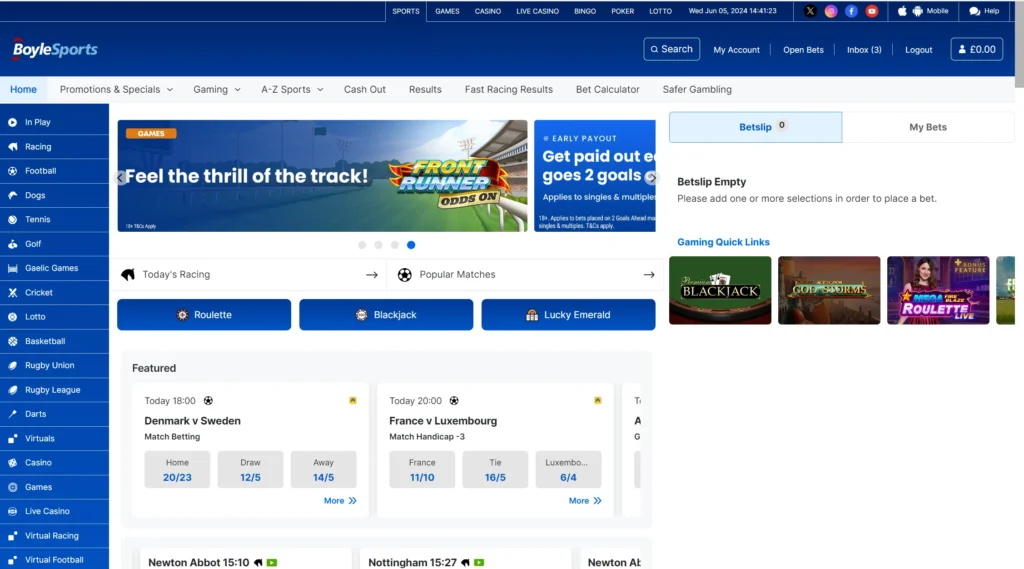Screen dimensions: 1024x569
Task: Select Tennis in the sports sidebar
Action: pyautogui.click(x=54, y=219)
